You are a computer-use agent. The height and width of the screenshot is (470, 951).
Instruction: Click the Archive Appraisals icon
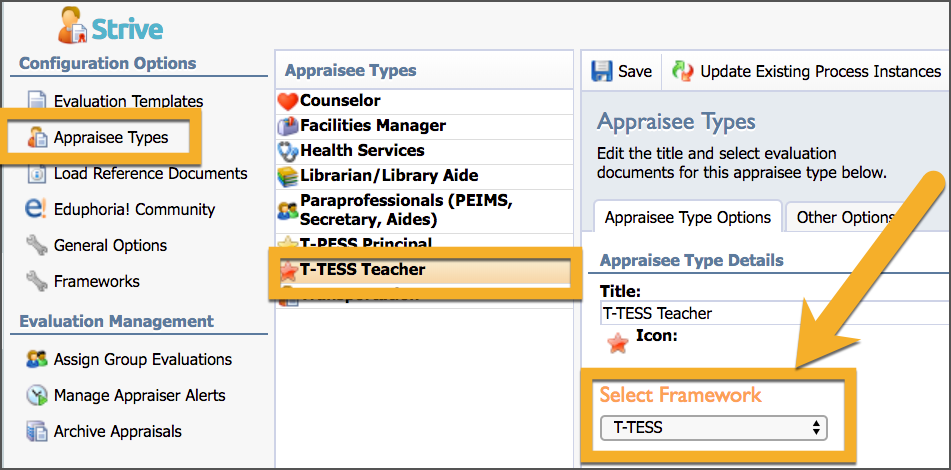(x=36, y=432)
